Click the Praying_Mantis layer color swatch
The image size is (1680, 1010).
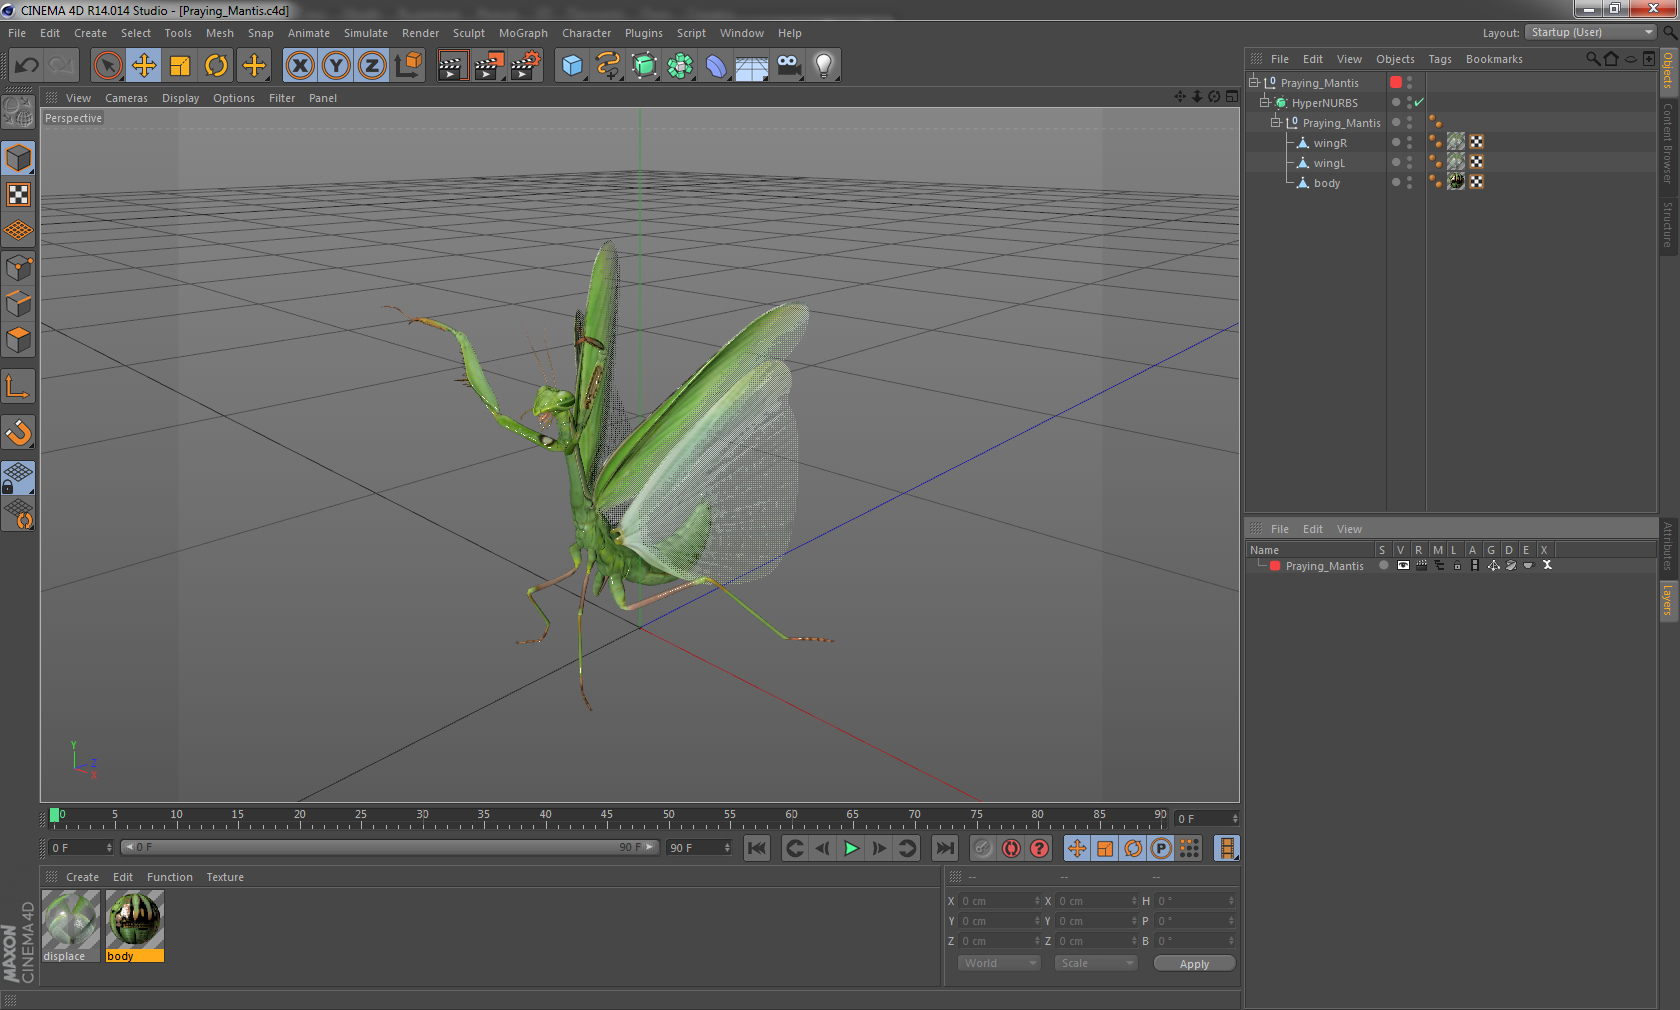1275,566
